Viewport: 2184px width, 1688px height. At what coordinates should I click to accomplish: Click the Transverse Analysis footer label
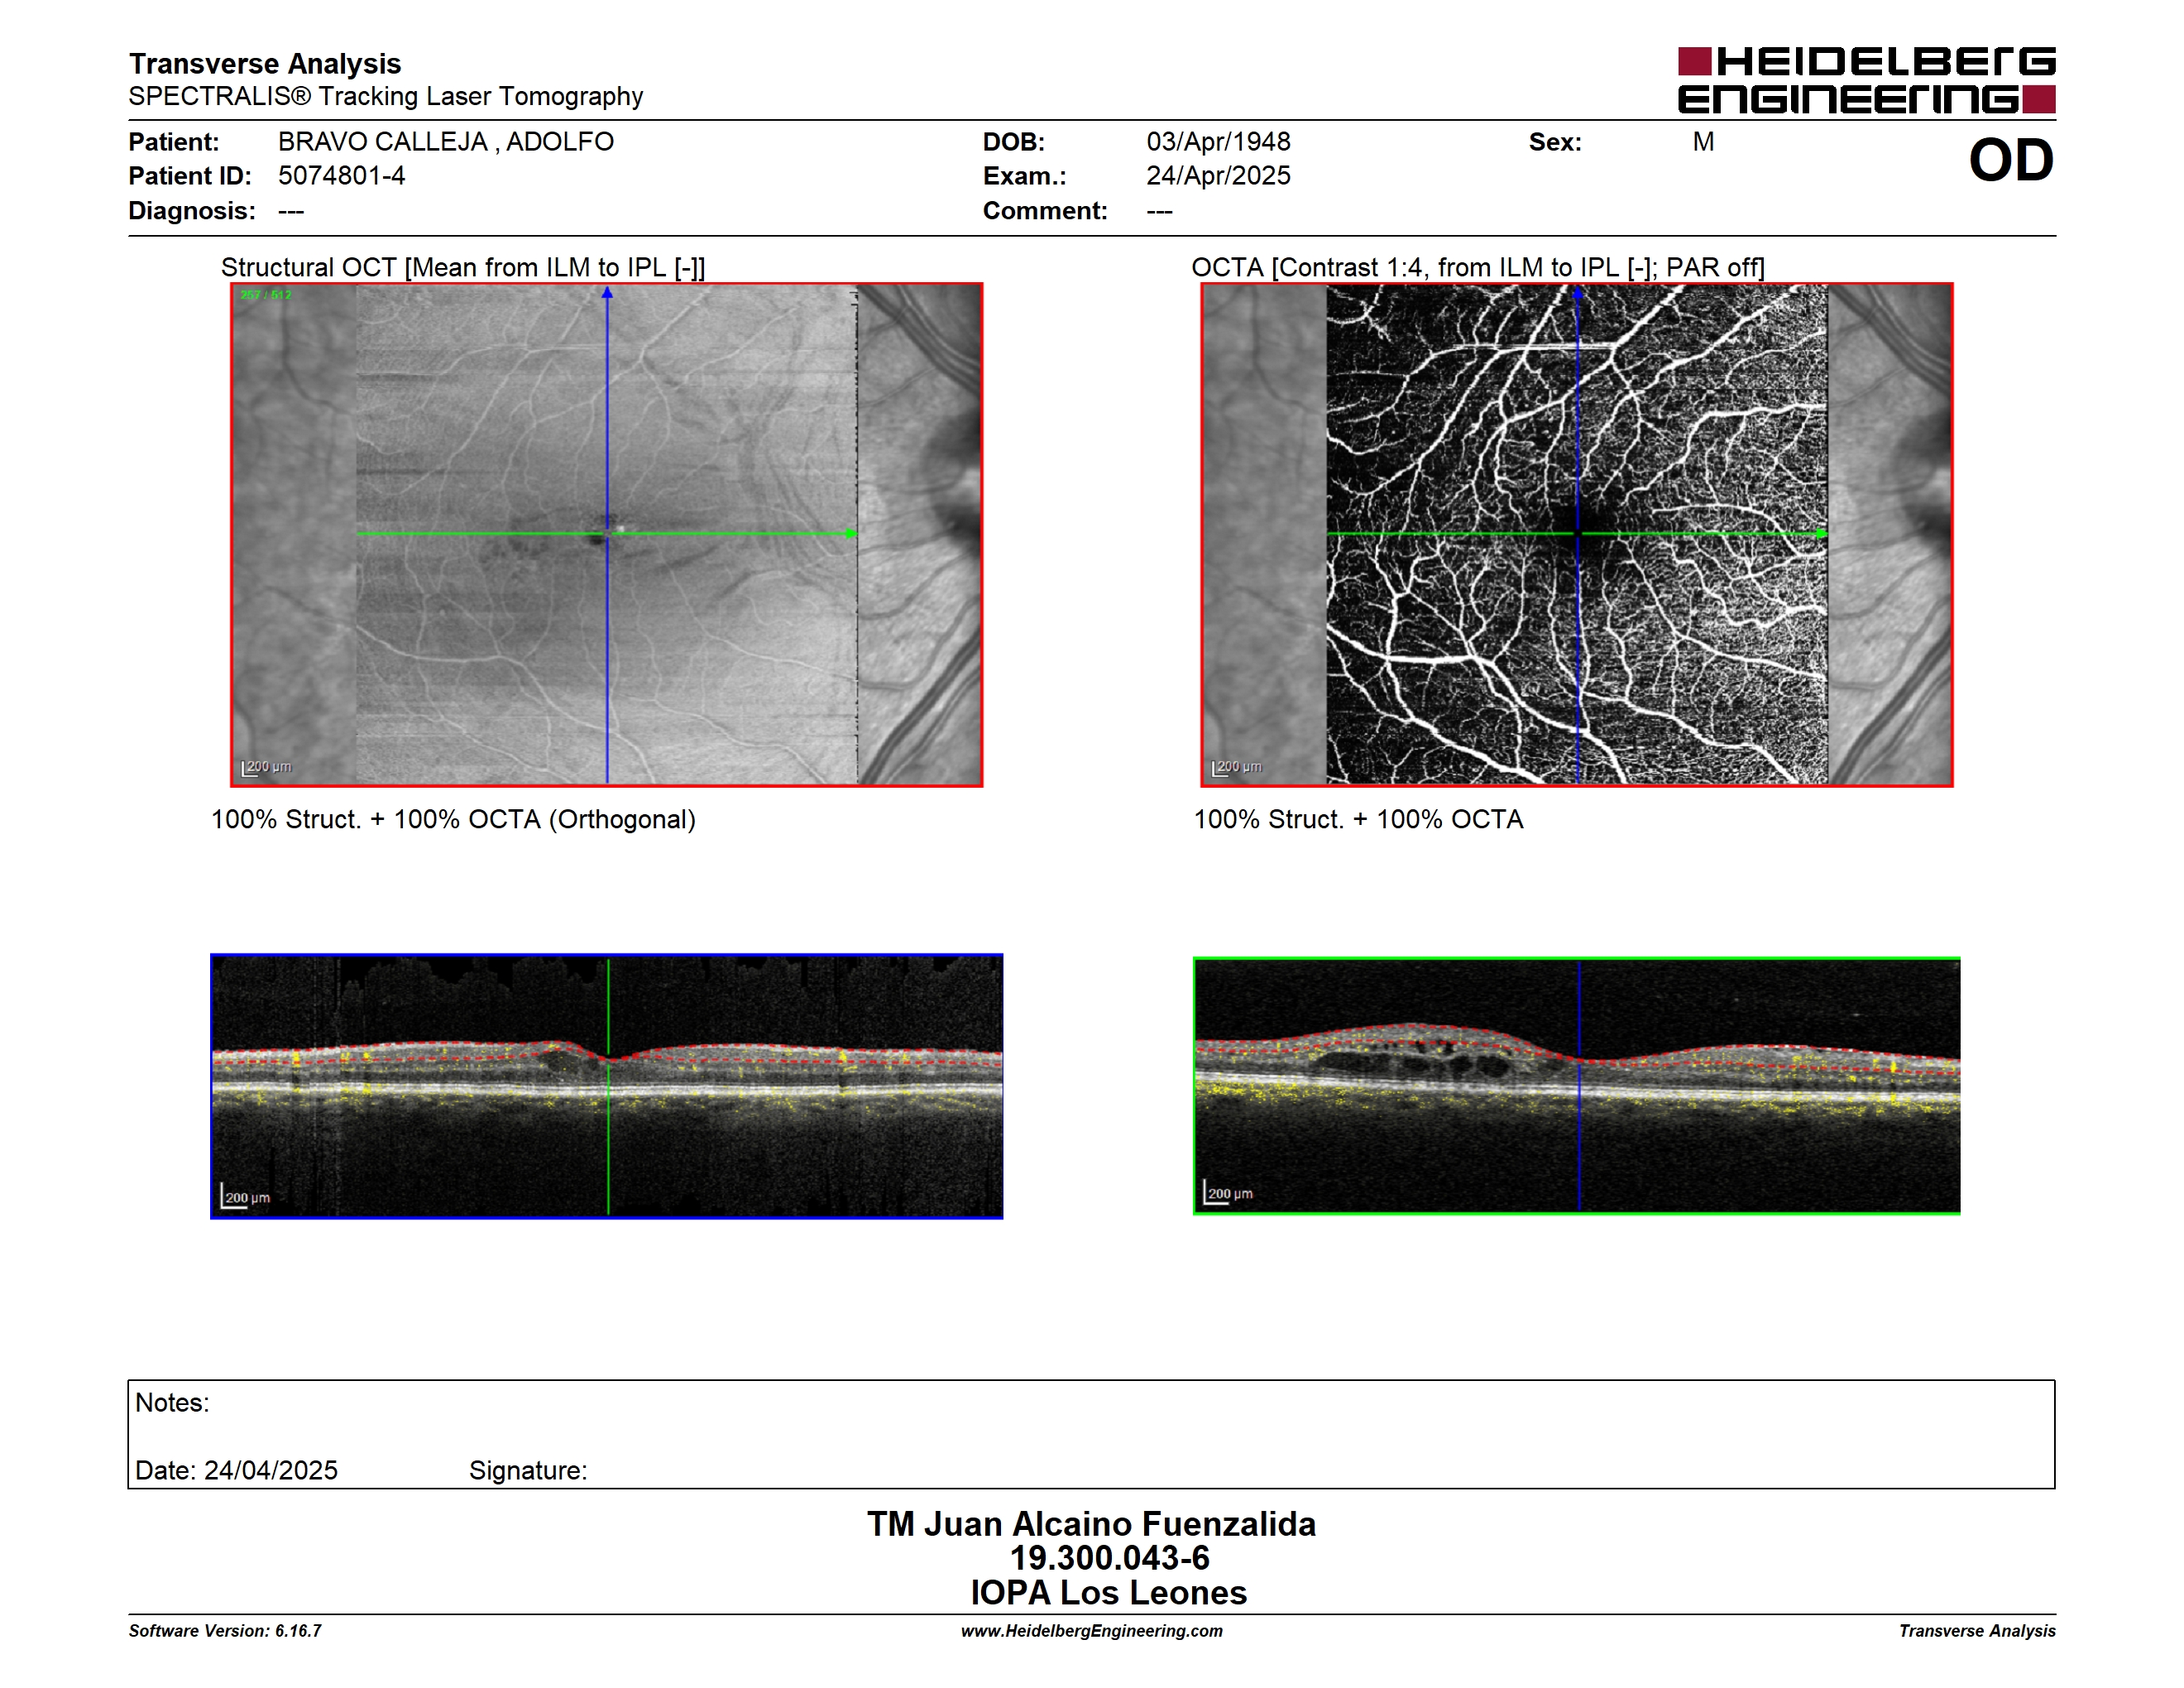(x=1977, y=1631)
